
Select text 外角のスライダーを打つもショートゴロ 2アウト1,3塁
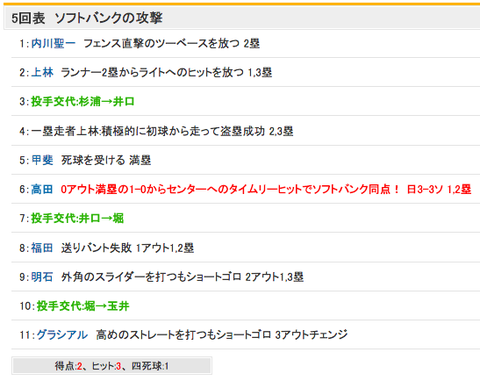coord(182,277)
